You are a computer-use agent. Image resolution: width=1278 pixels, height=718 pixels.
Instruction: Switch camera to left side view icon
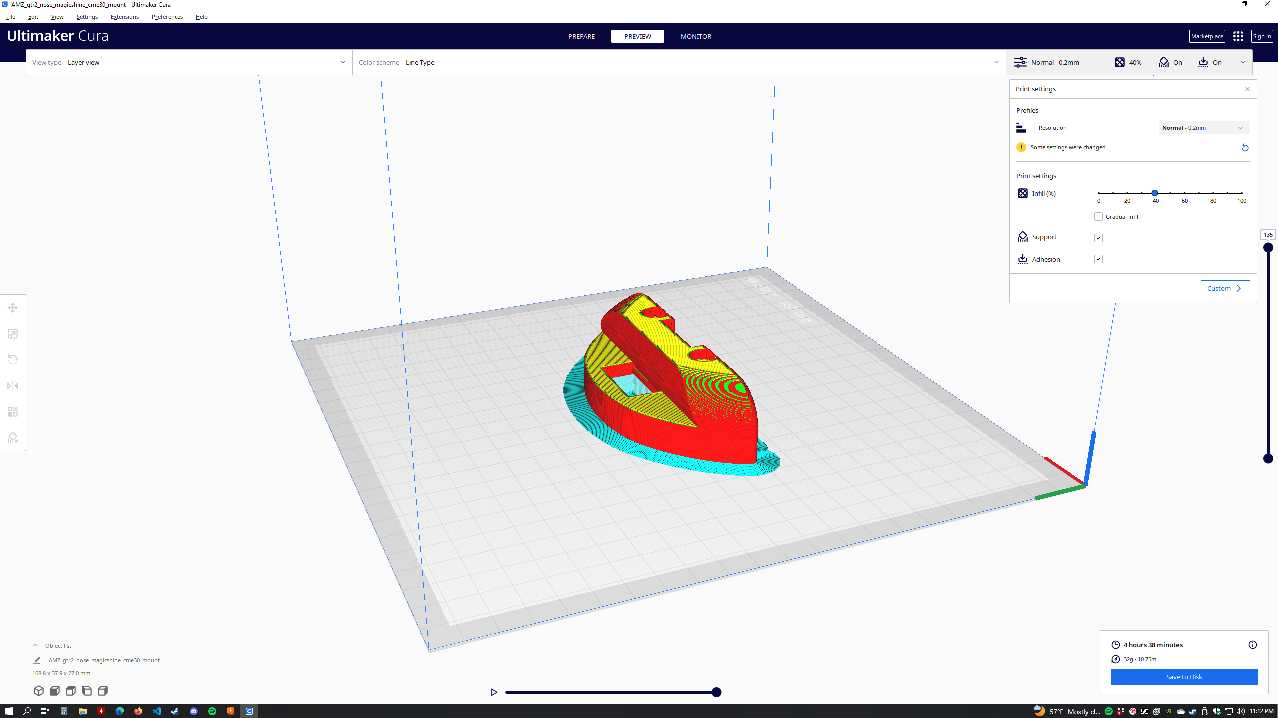pyautogui.click(x=87, y=691)
